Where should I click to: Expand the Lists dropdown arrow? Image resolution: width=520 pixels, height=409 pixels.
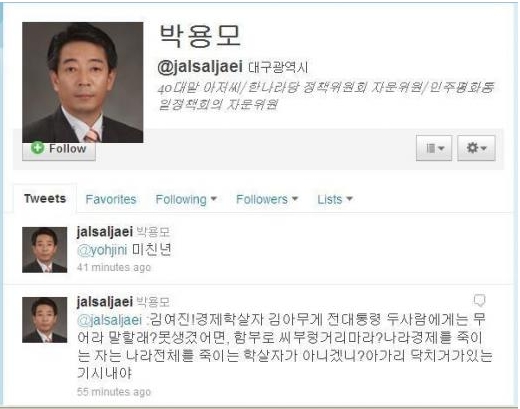pyautogui.click(x=349, y=199)
